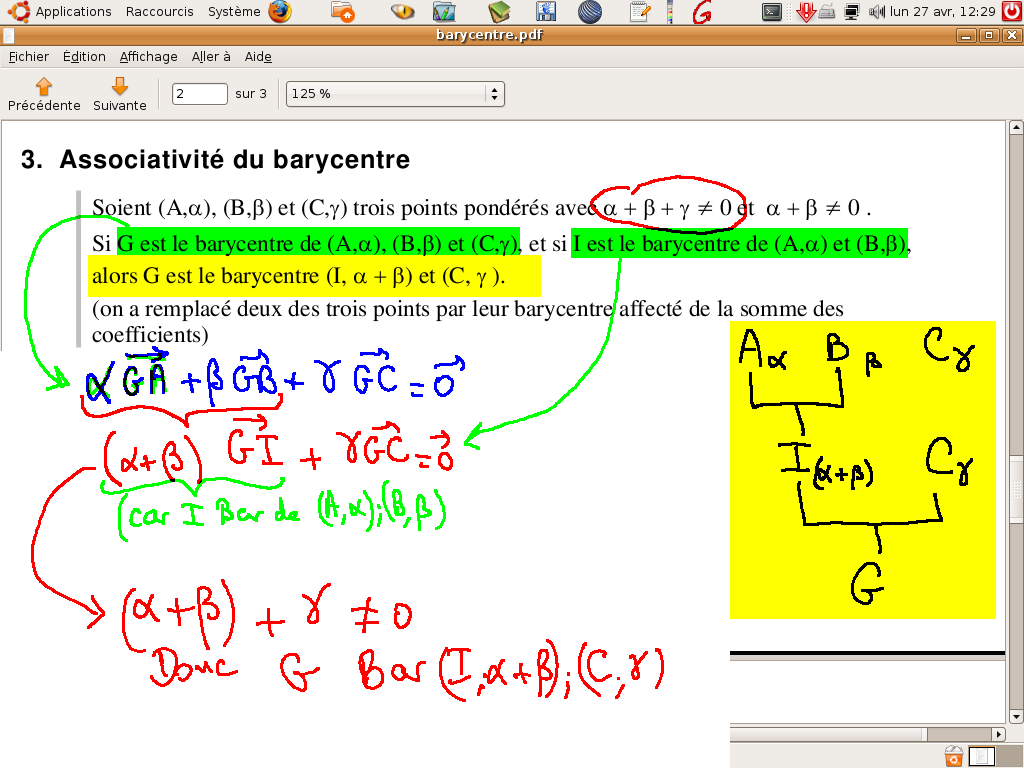
Task: Open the Applications menu
Action: tap(73, 12)
